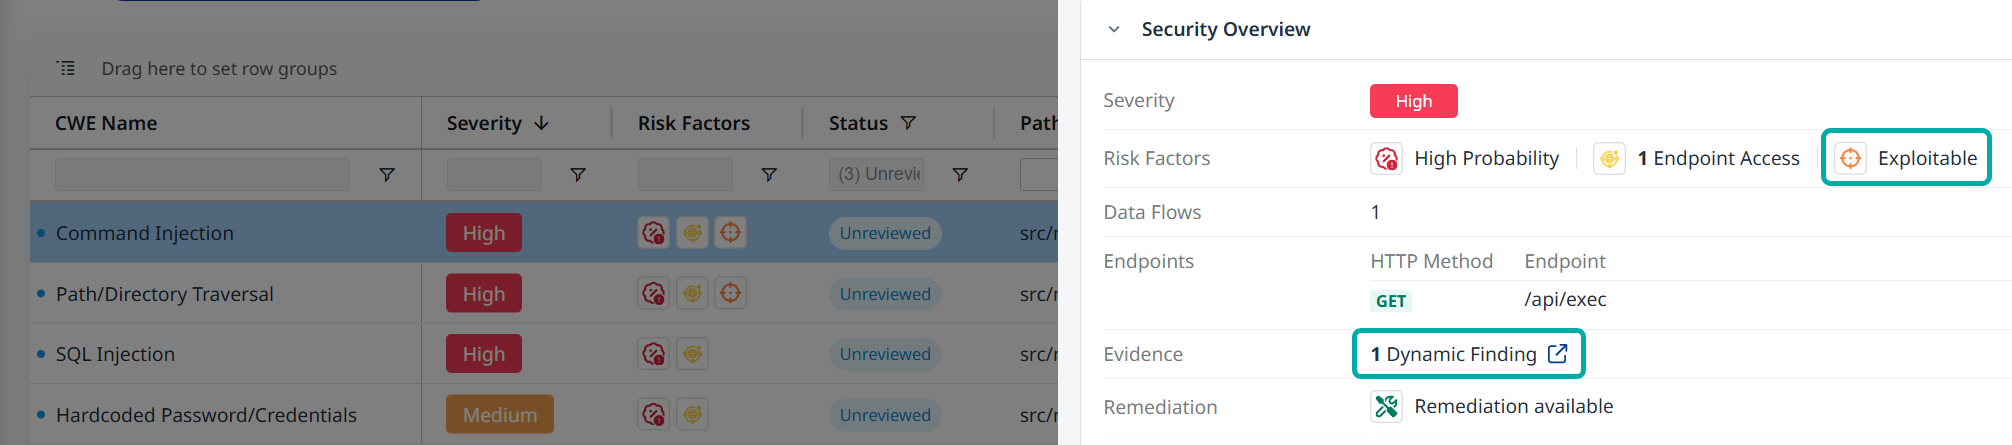Open the Risk Factors filter funnel
The width and height of the screenshot is (2012, 445).
coord(769,175)
